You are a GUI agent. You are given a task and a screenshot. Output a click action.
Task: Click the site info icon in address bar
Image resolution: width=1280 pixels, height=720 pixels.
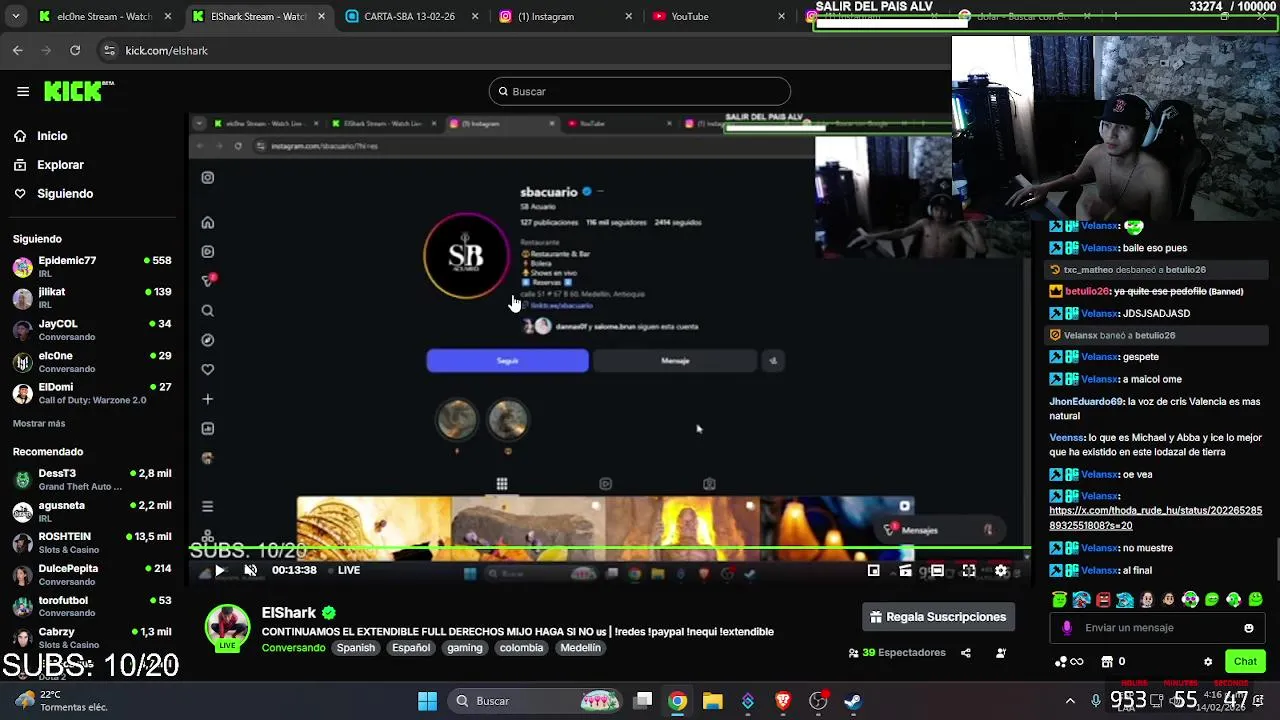(x=109, y=50)
